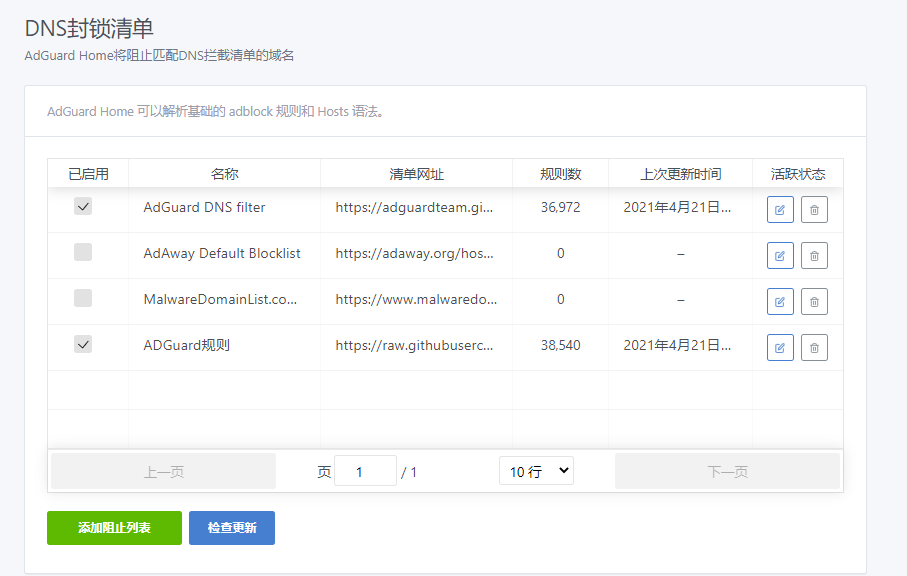
Task: Delete the AdAway Default Blocklist entry
Action: [x=814, y=256]
